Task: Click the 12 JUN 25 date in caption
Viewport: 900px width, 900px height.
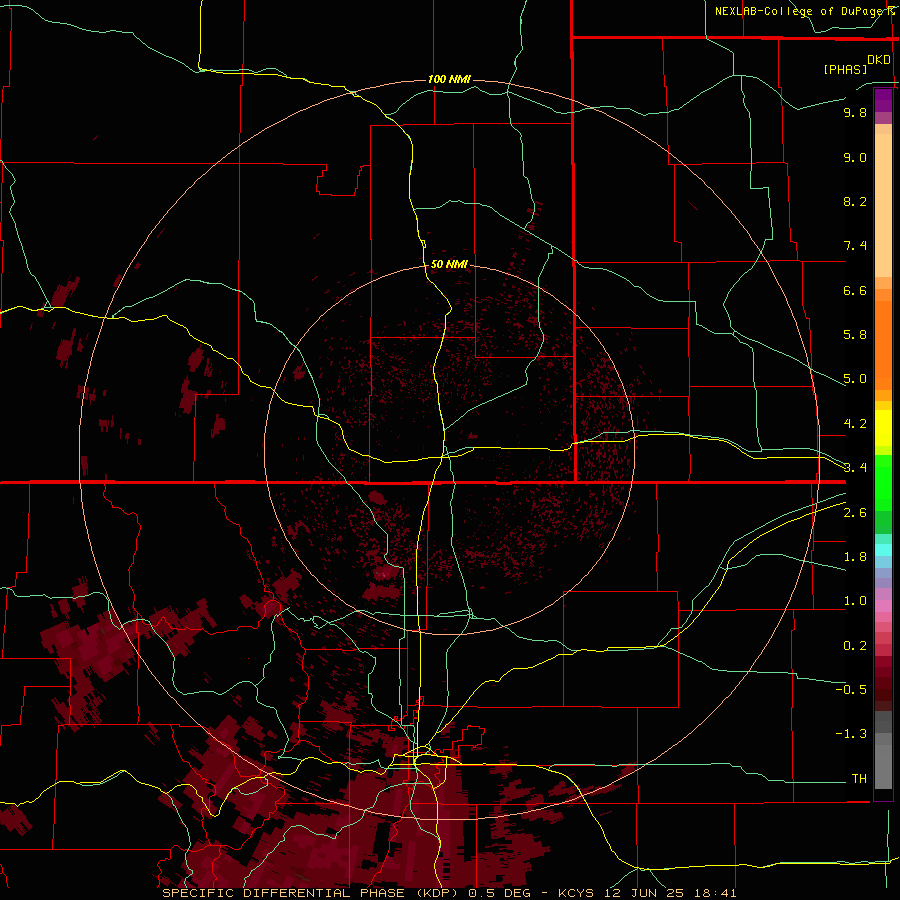Action: point(641,893)
